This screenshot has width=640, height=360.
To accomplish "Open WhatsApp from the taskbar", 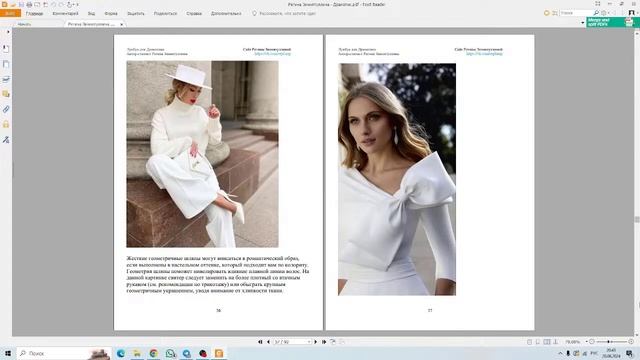I will tap(170, 353).
